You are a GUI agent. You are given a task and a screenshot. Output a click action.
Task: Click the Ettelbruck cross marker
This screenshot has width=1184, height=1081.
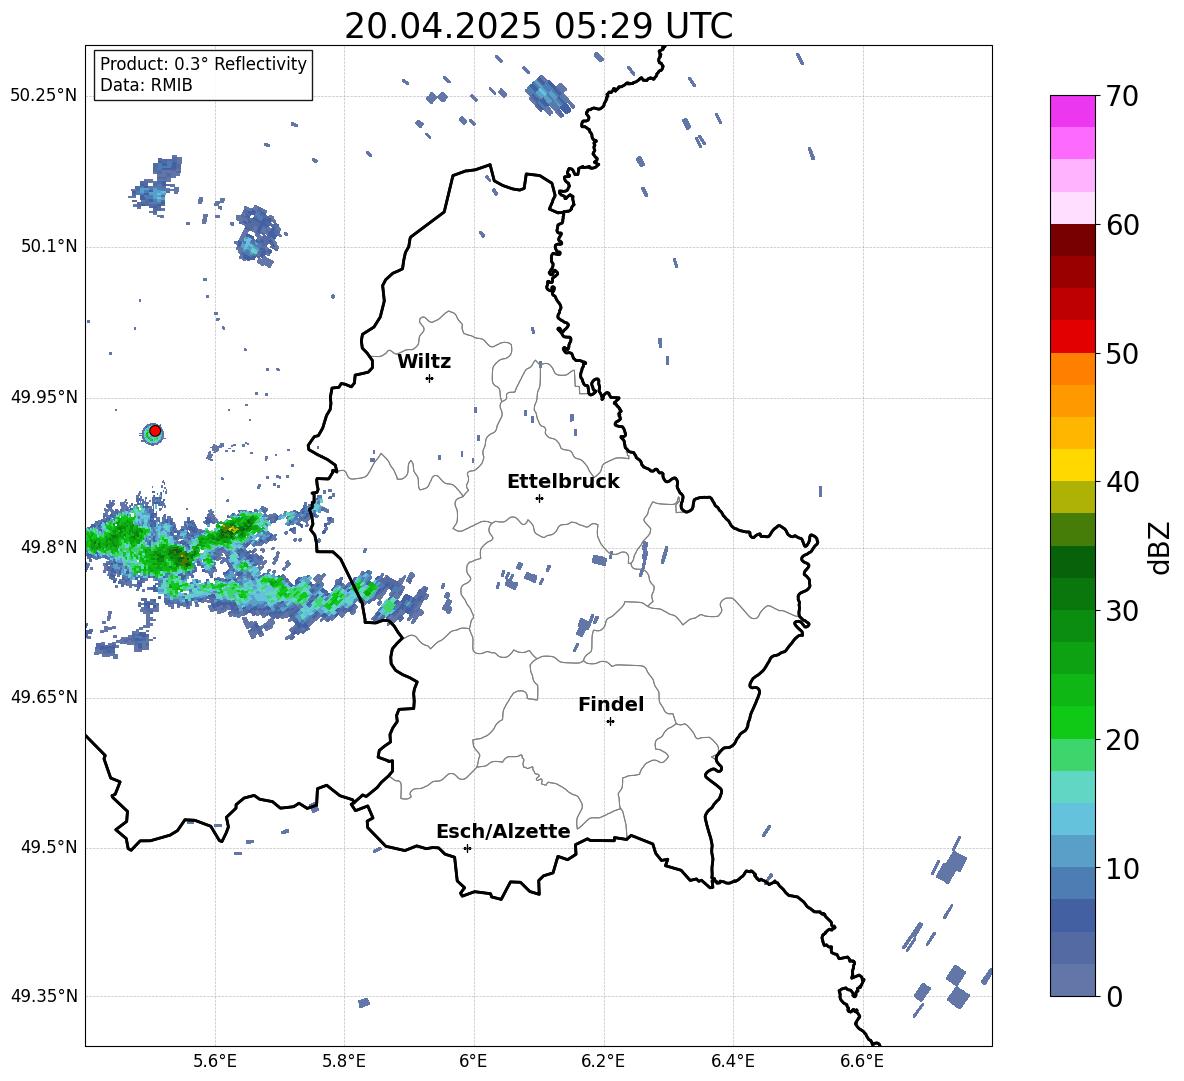[539, 498]
